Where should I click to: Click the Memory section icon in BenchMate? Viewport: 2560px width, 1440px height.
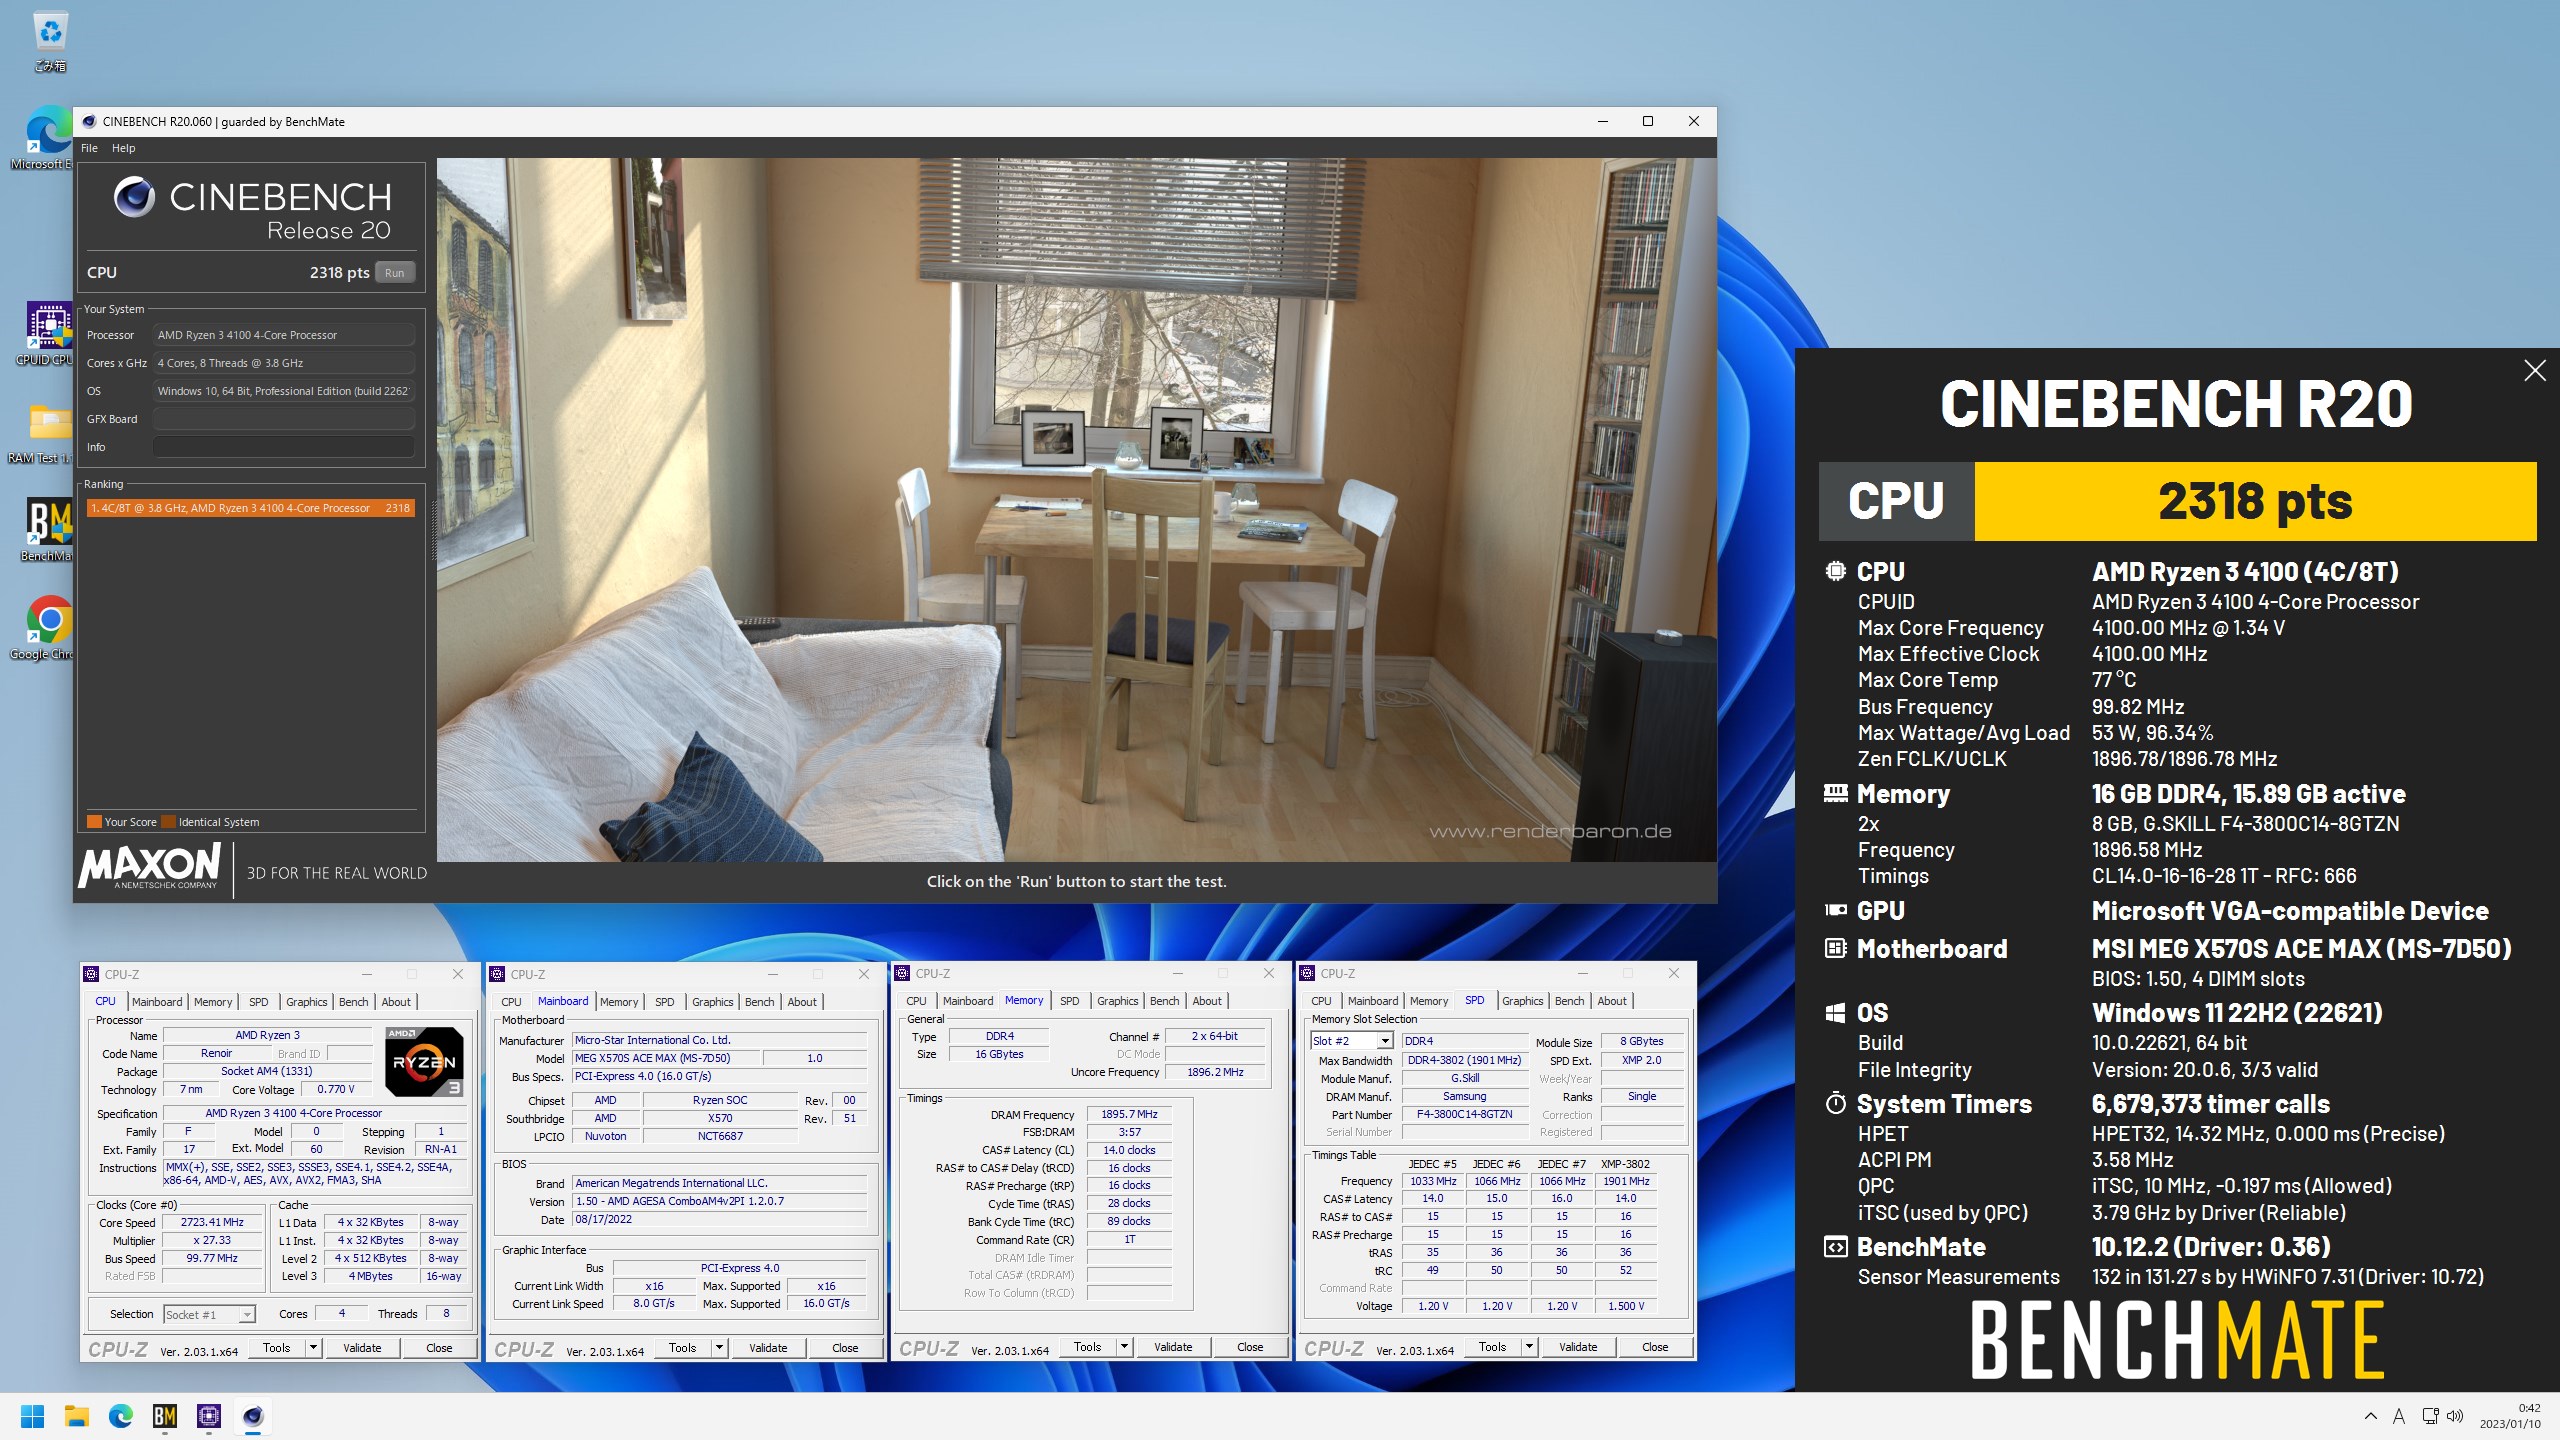click(x=1835, y=794)
